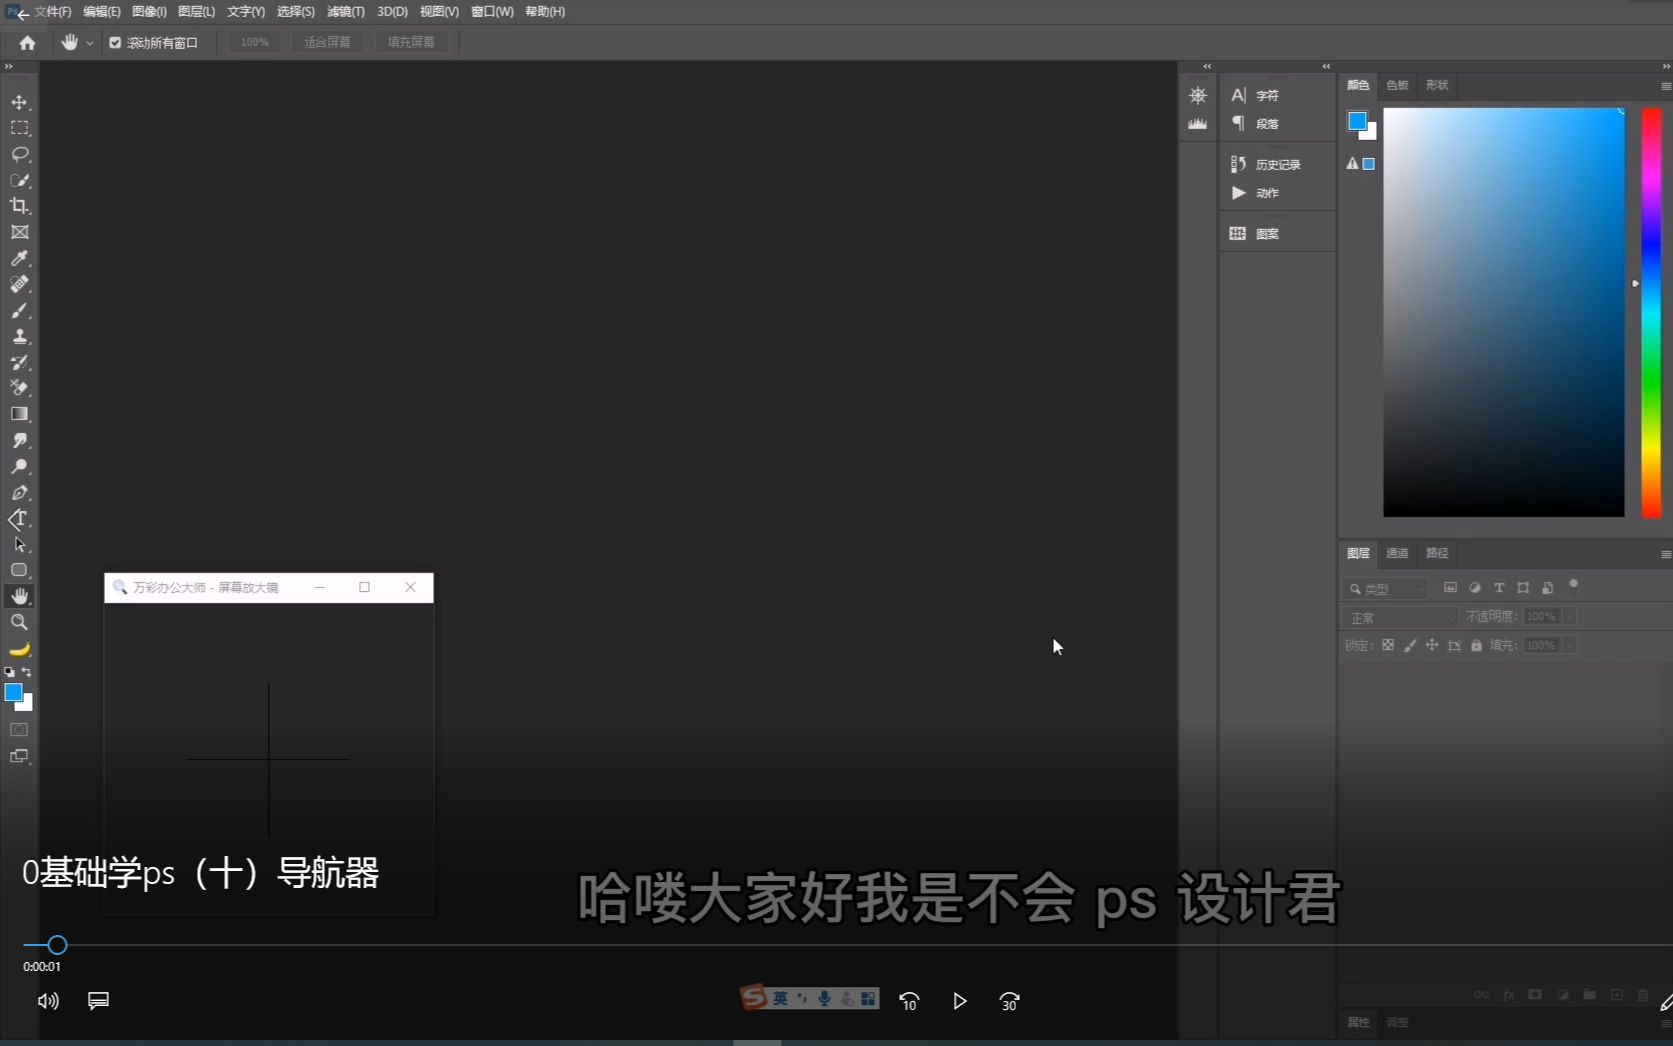Click the 100% zoom button
This screenshot has width=1673, height=1046.
point(254,42)
